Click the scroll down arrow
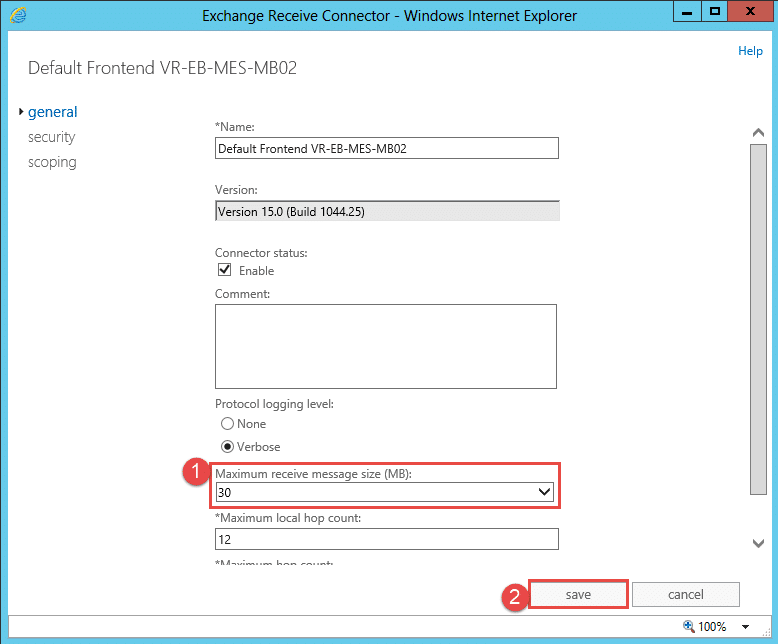Viewport: 778px width, 644px height. [x=758, y=543]
